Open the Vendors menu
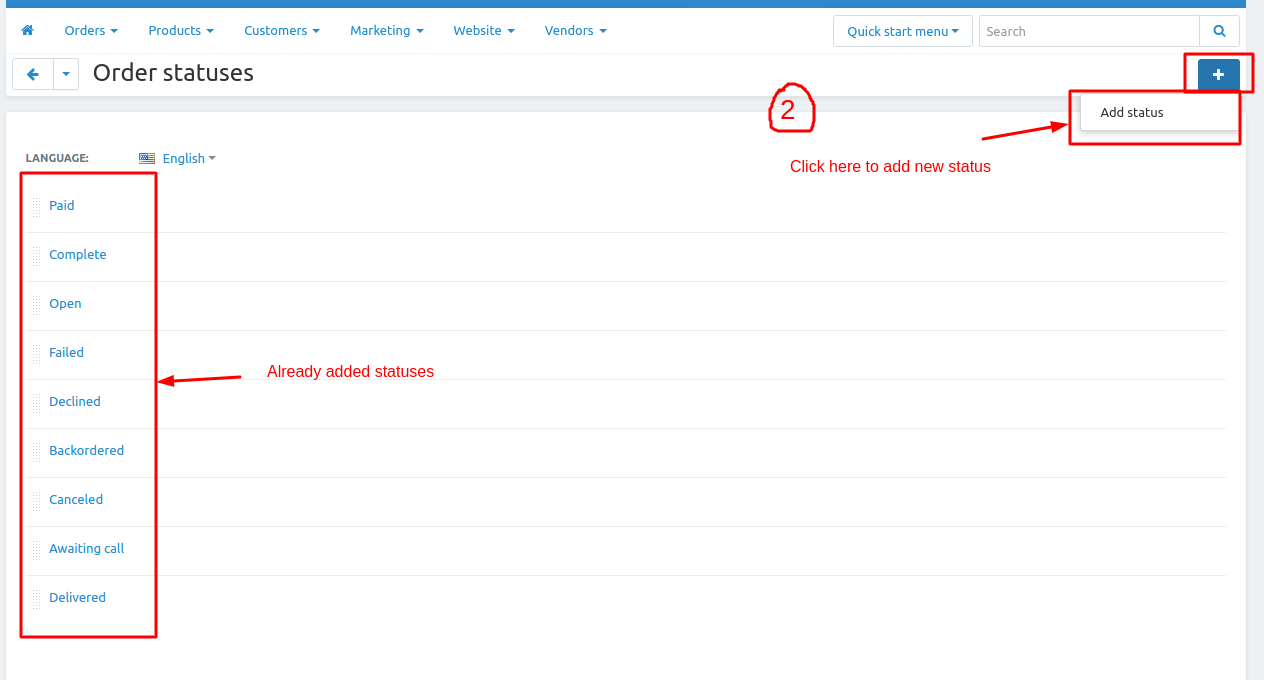This screenshot has height=680, width=1264. (x=575, y=31)
